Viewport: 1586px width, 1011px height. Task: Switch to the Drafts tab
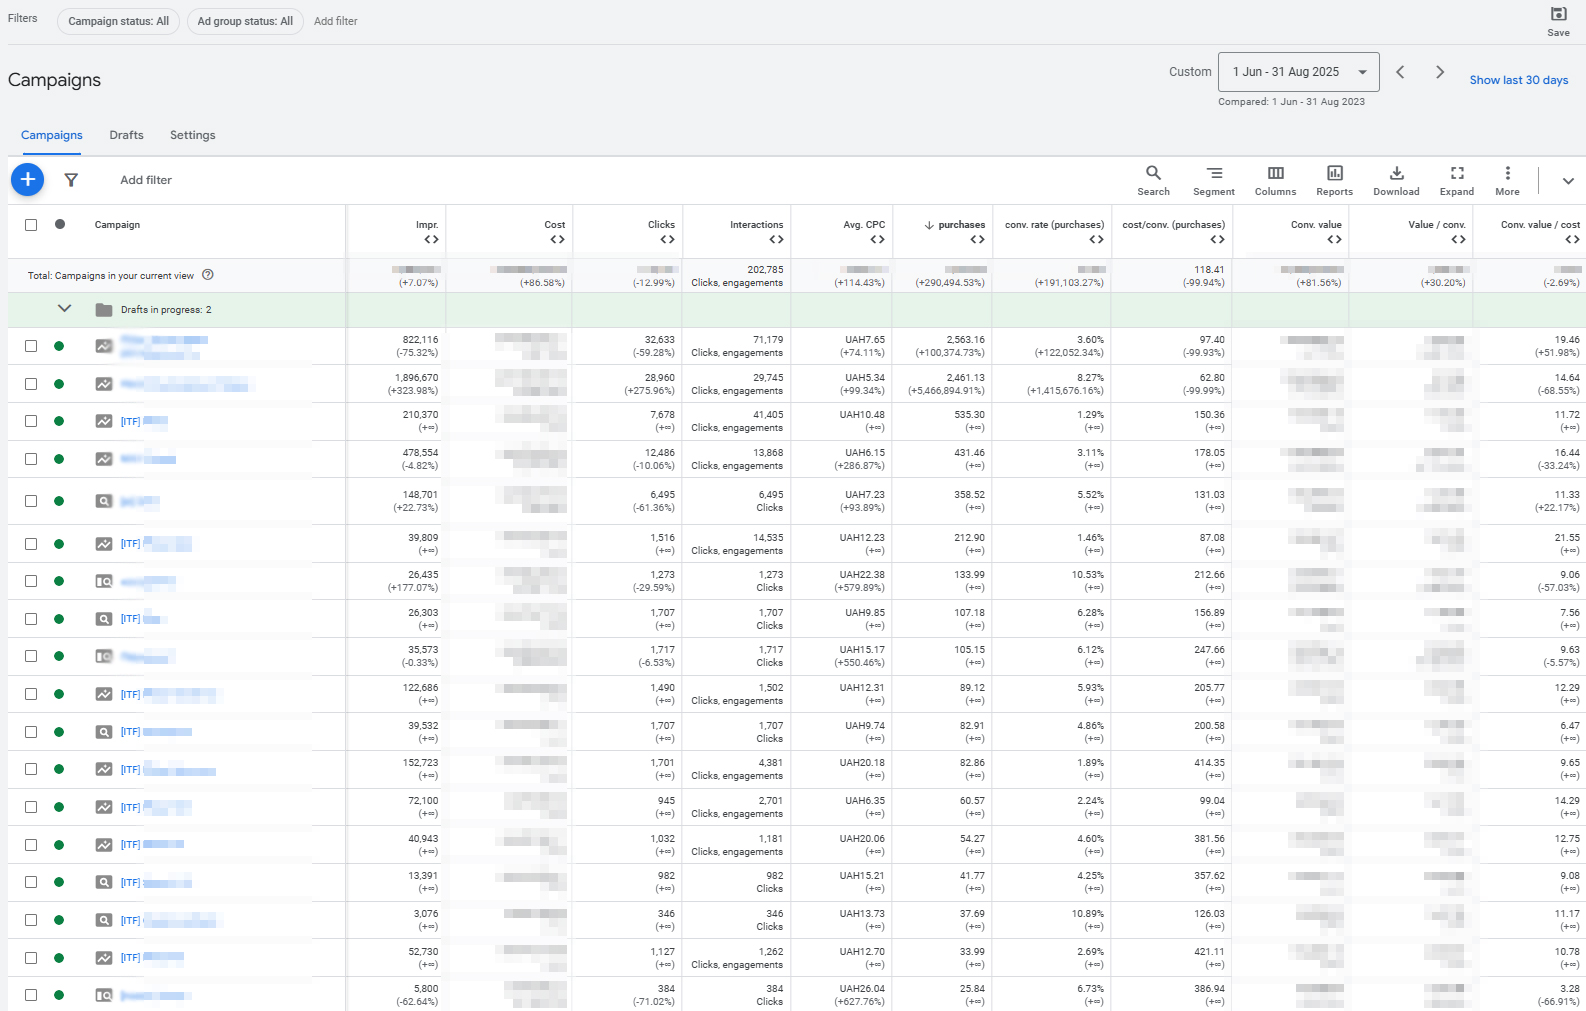[x=126, y=135]
